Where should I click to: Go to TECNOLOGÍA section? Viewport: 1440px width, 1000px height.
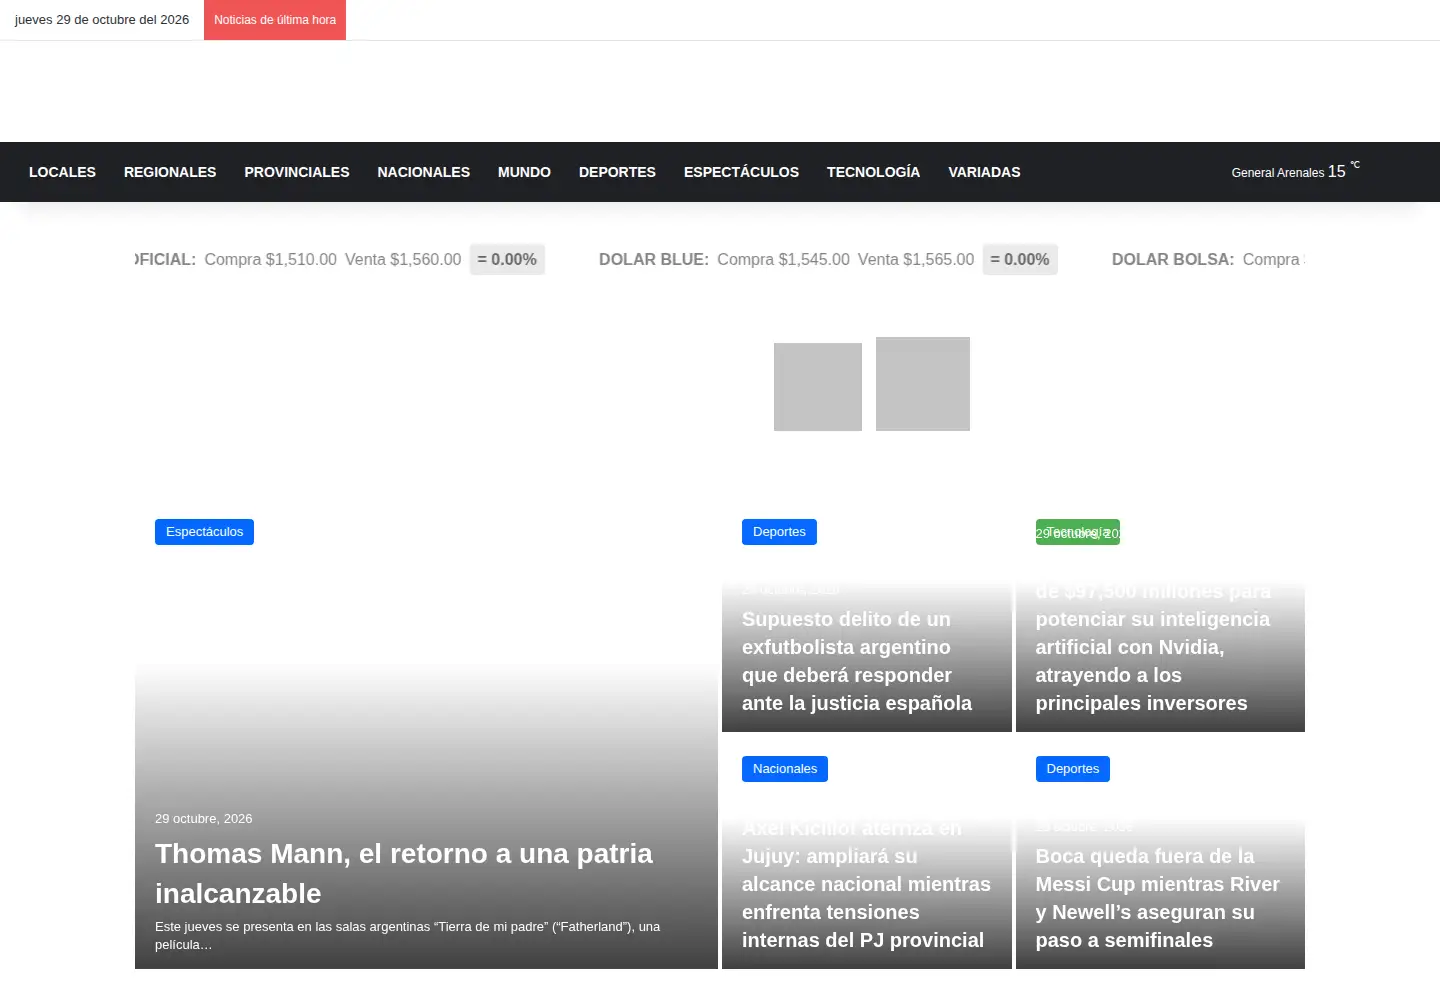tap(873, 172)
